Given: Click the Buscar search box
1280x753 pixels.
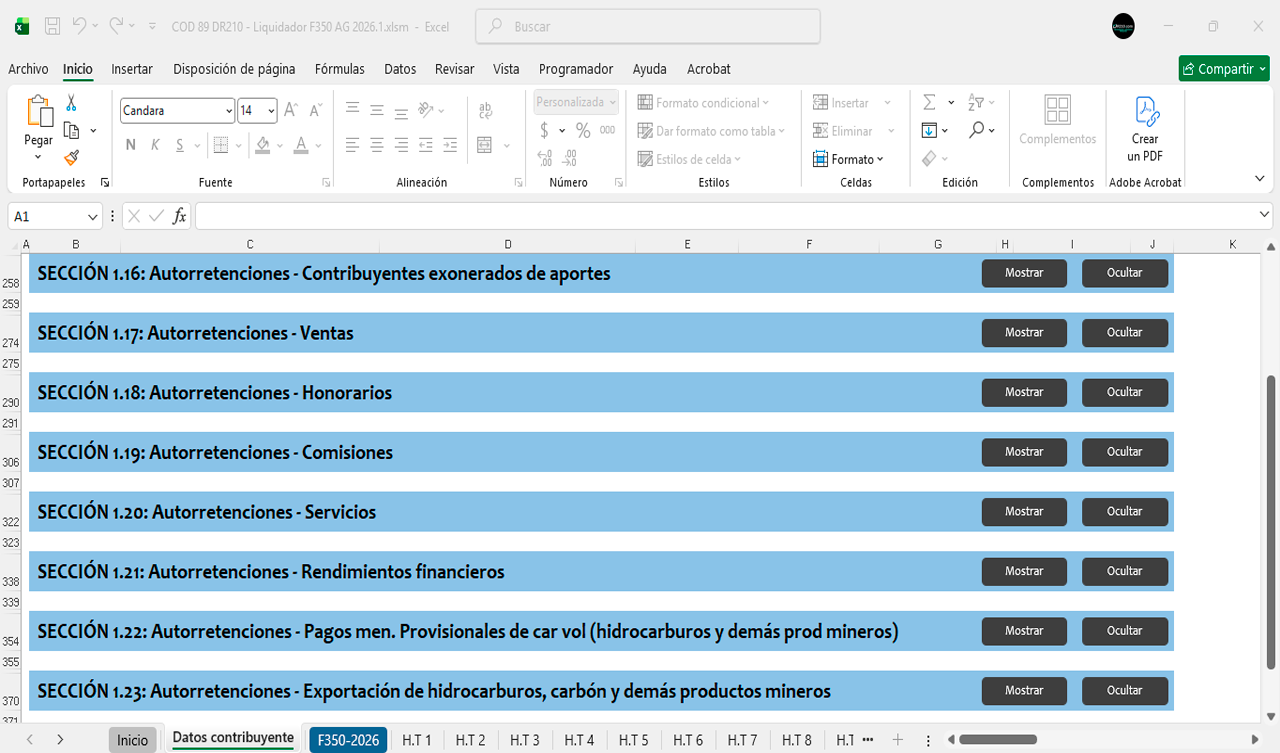Looking at the screenshot, I should 648,27.
